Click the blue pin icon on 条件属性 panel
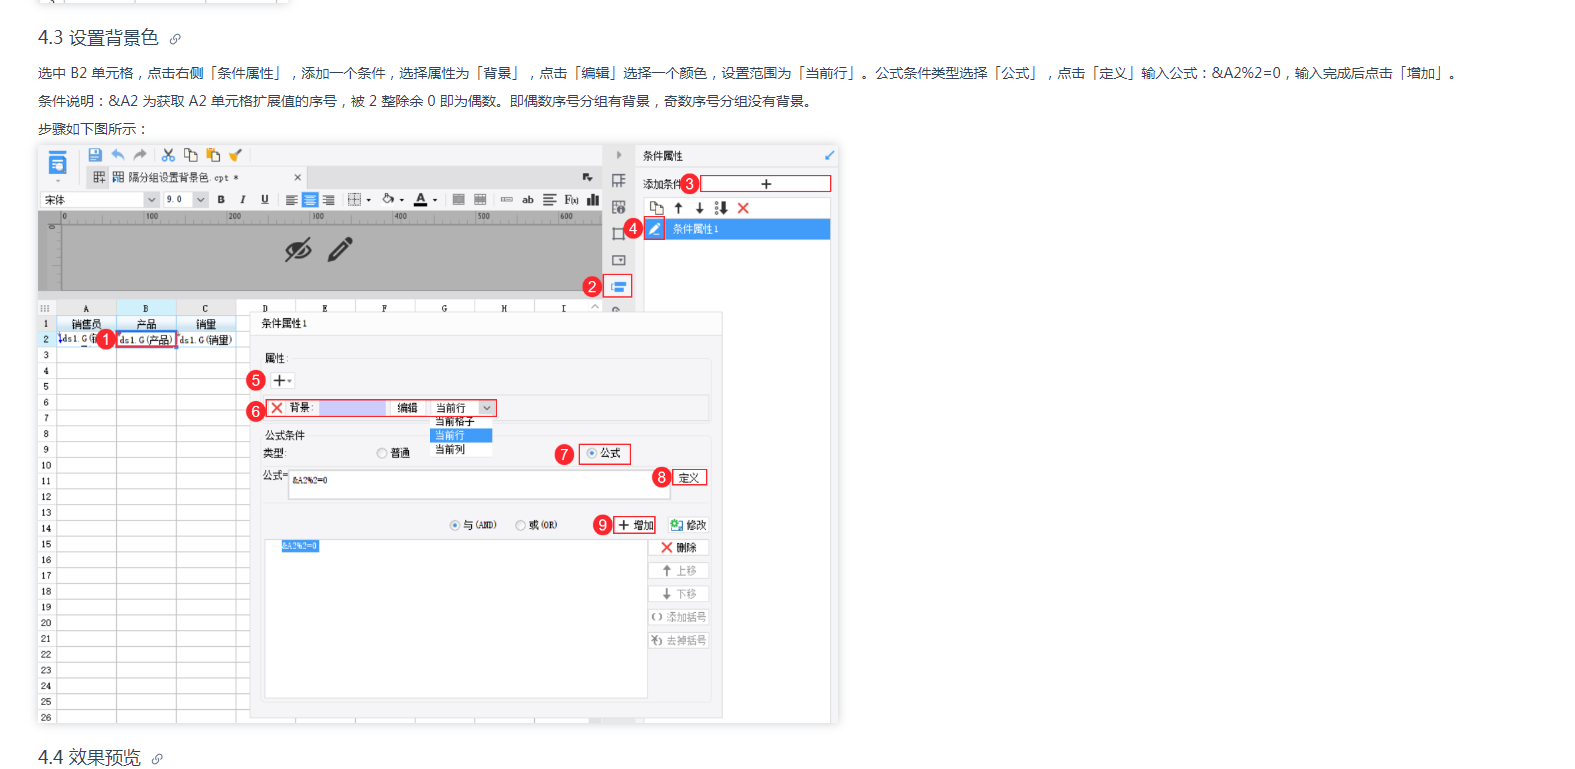 point(828,155)
